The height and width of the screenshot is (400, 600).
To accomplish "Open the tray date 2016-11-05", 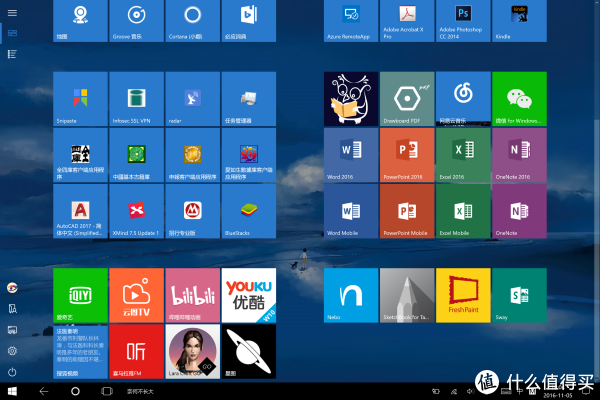I will pos(558,395).
